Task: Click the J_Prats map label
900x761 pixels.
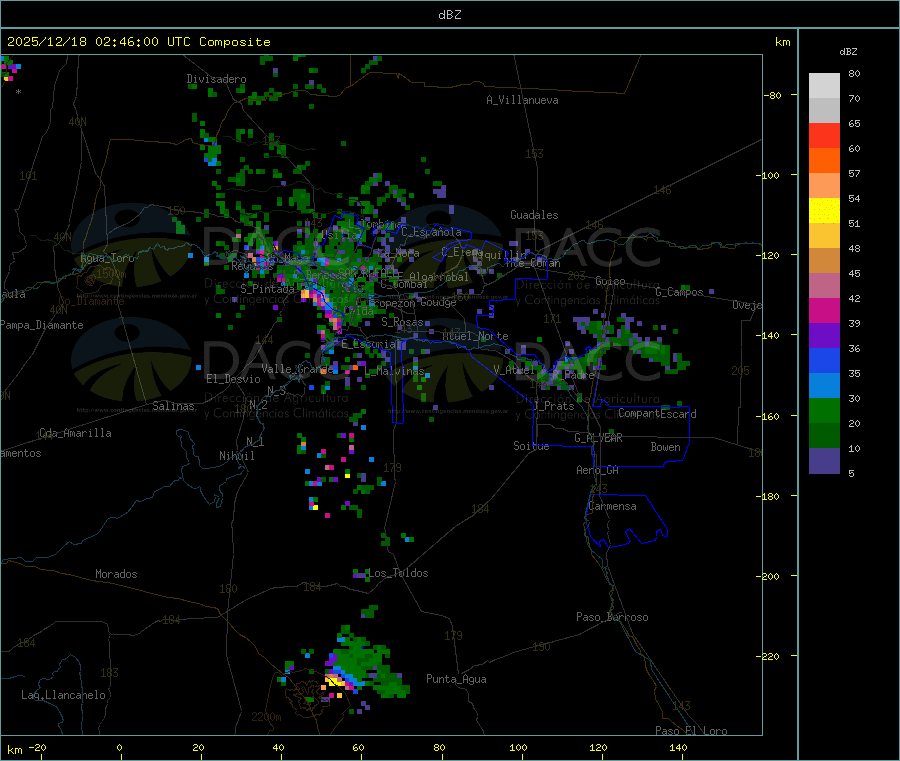Action: [553, 405]
